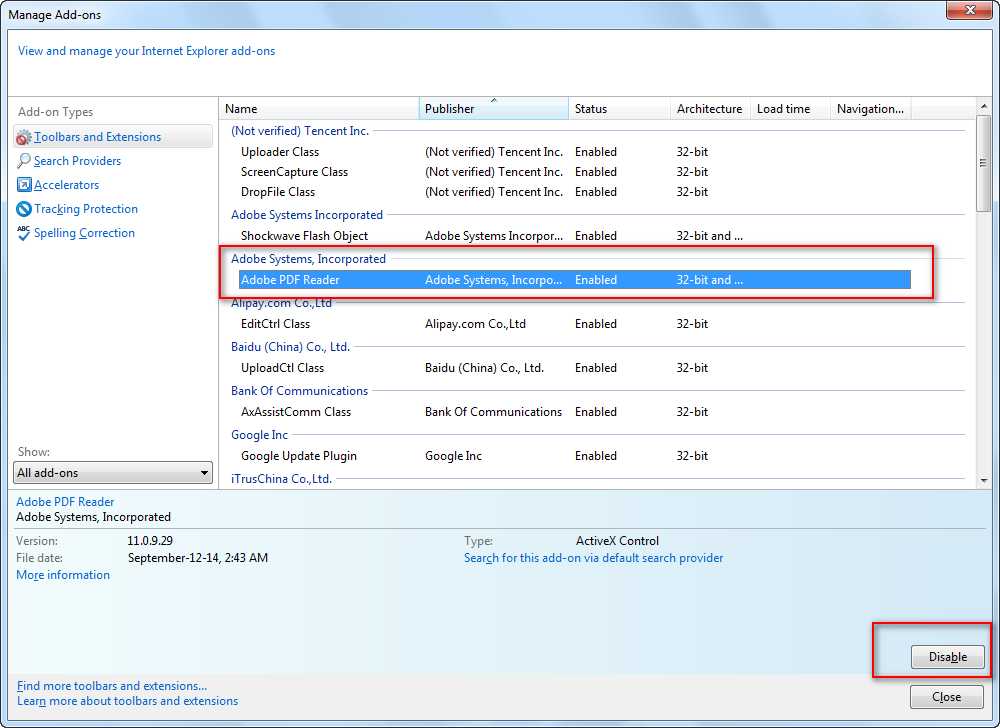Click the Alipay.com Co.,Ltd group header

click(x=281, y=303)
